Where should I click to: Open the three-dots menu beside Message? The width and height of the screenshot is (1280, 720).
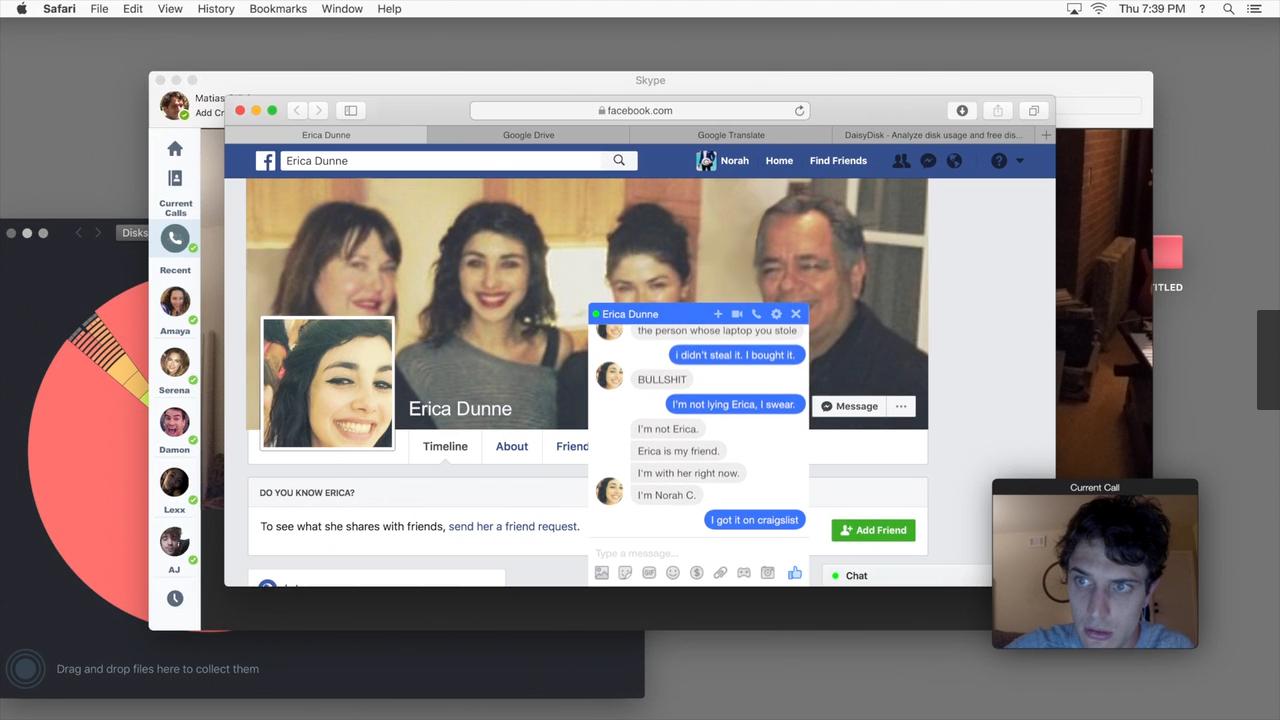(x=901, y=406)
